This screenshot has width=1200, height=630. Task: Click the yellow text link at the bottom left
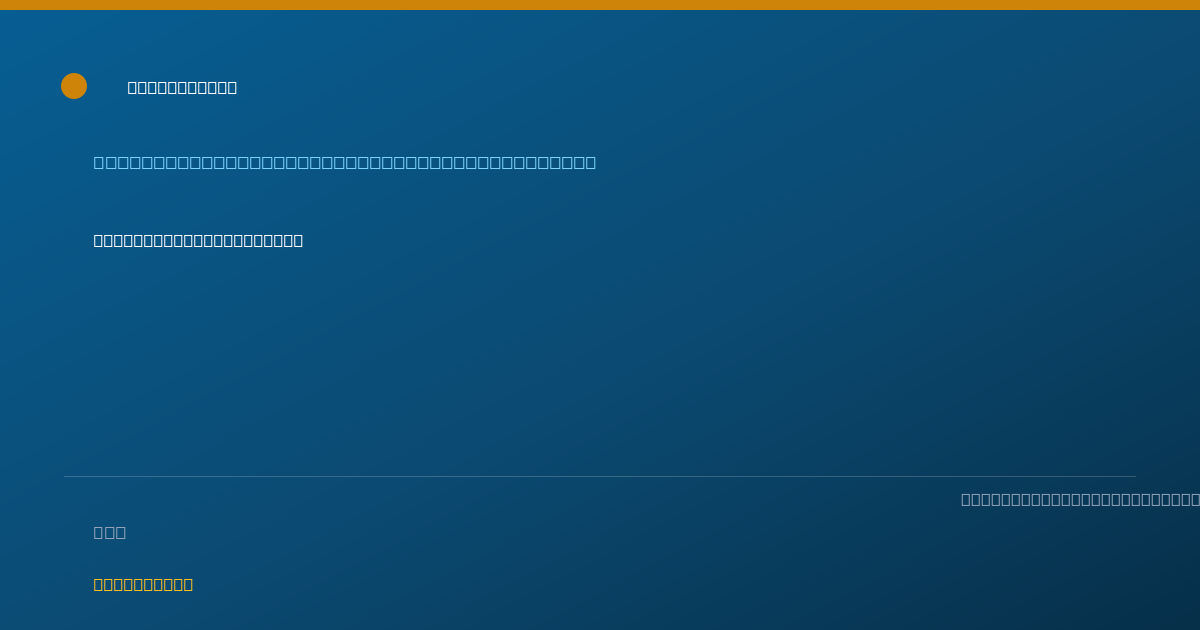[x=143, y=584]
